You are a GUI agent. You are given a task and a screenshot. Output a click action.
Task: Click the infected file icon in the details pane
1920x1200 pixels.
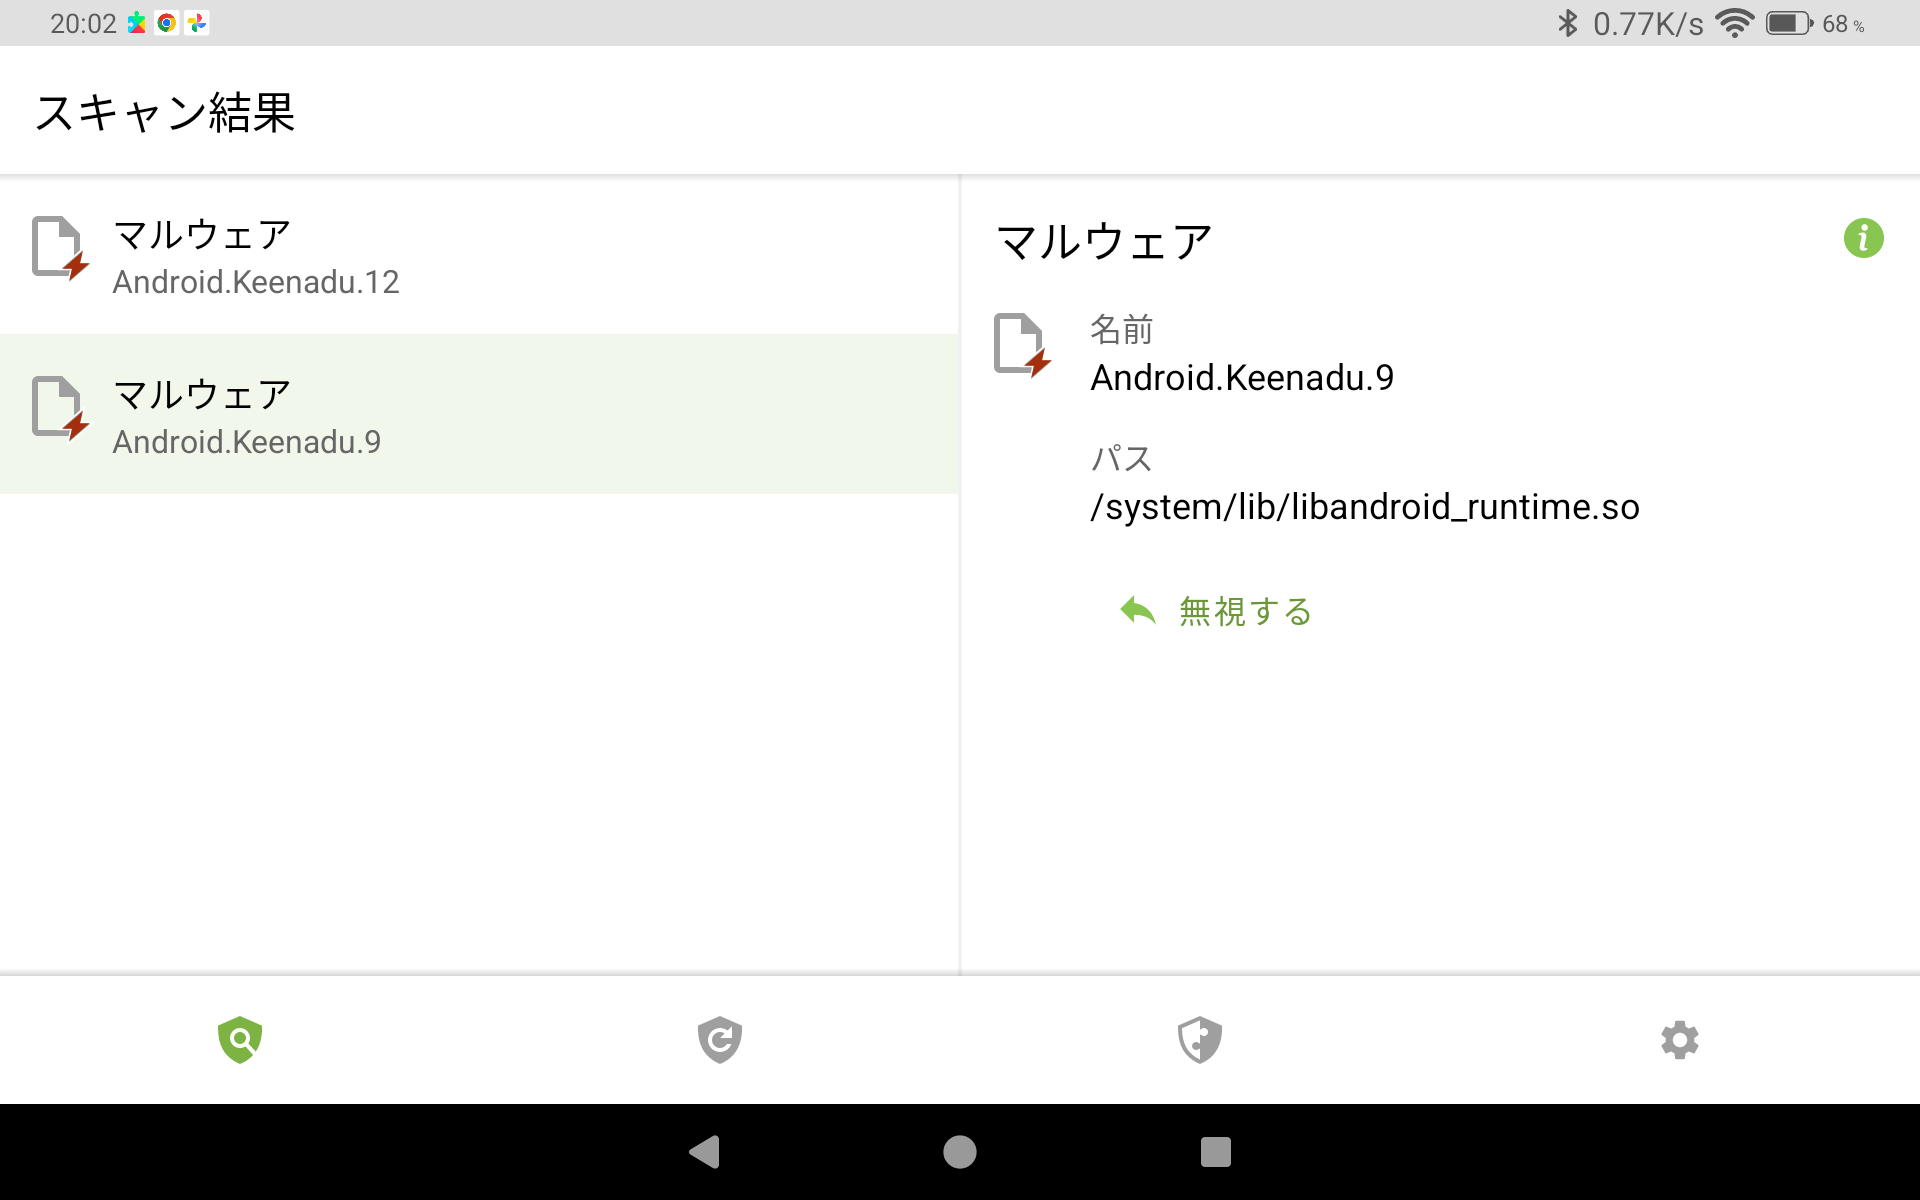point(1021,345)
